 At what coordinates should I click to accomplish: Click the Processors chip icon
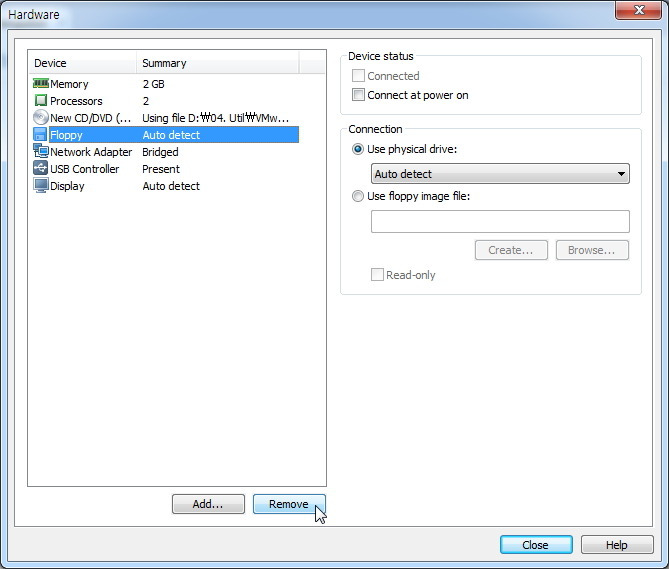click(x=41, y=101)
